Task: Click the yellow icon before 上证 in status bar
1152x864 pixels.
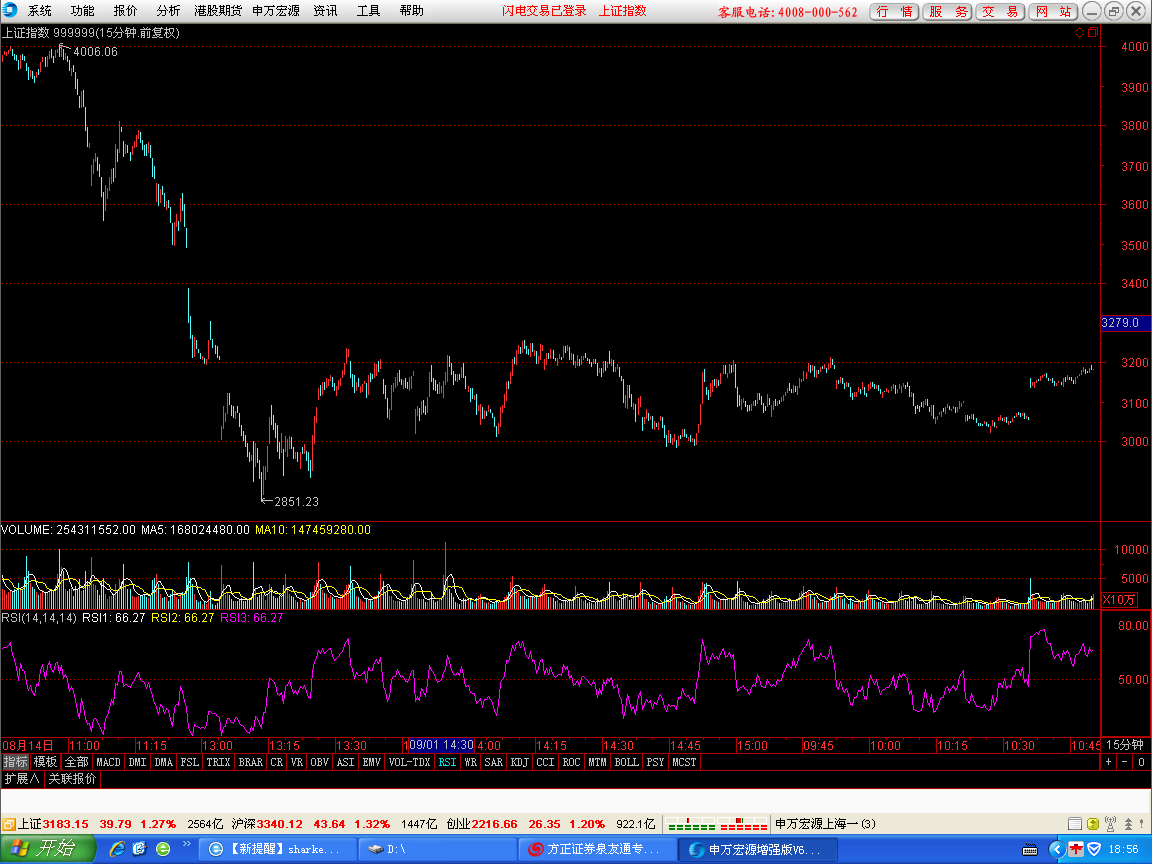Action: (x=9, y=824)
